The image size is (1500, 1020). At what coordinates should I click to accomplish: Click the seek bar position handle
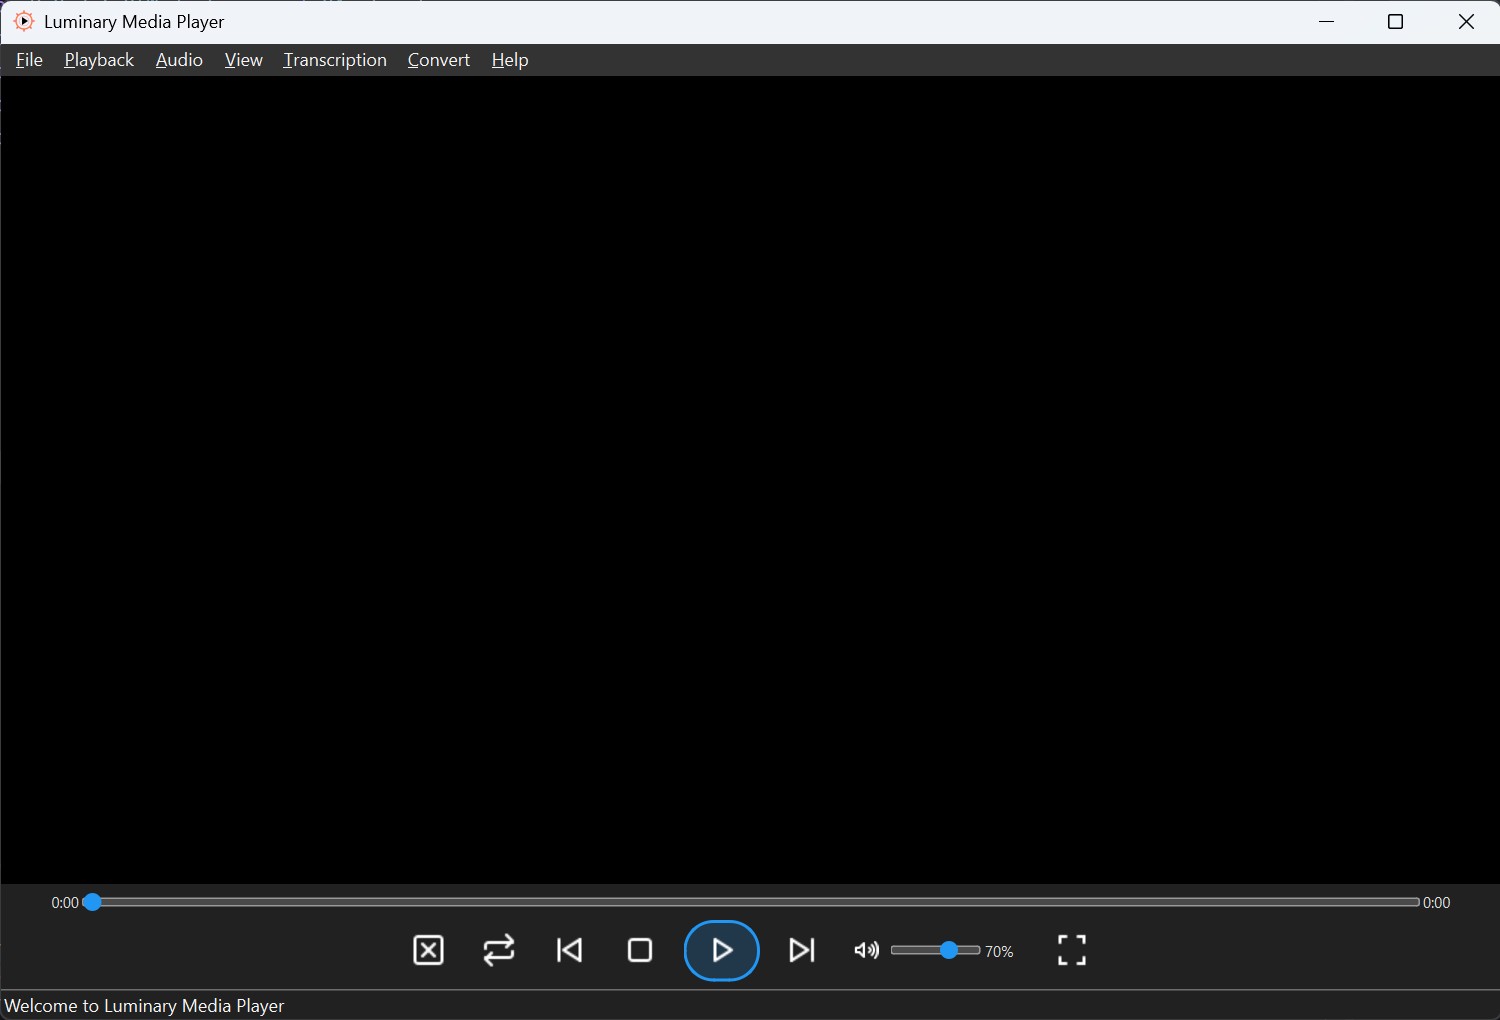[x=92, y=902]
